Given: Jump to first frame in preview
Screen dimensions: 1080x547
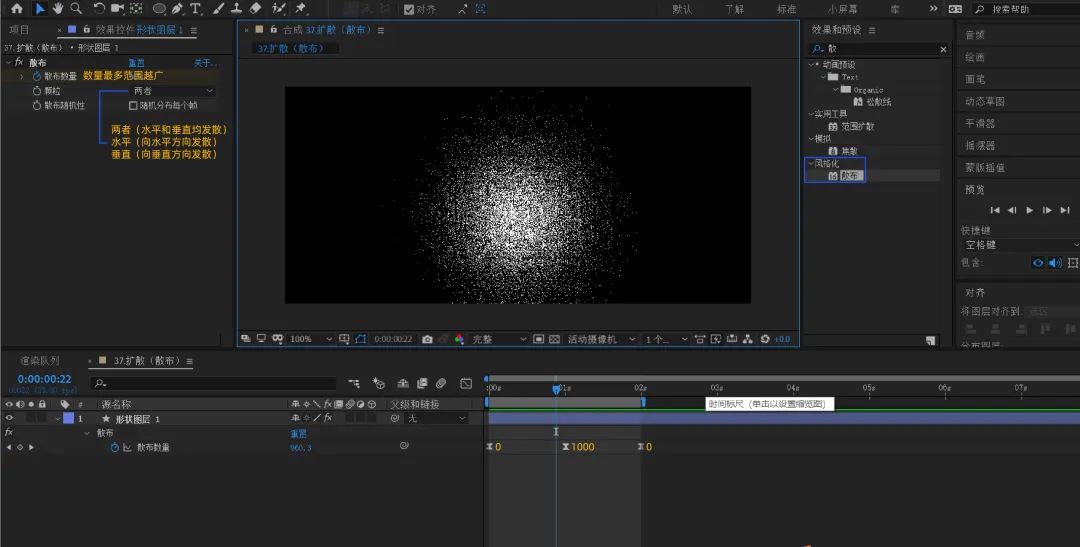Looking at the screenshot, I should pos(995,210).
